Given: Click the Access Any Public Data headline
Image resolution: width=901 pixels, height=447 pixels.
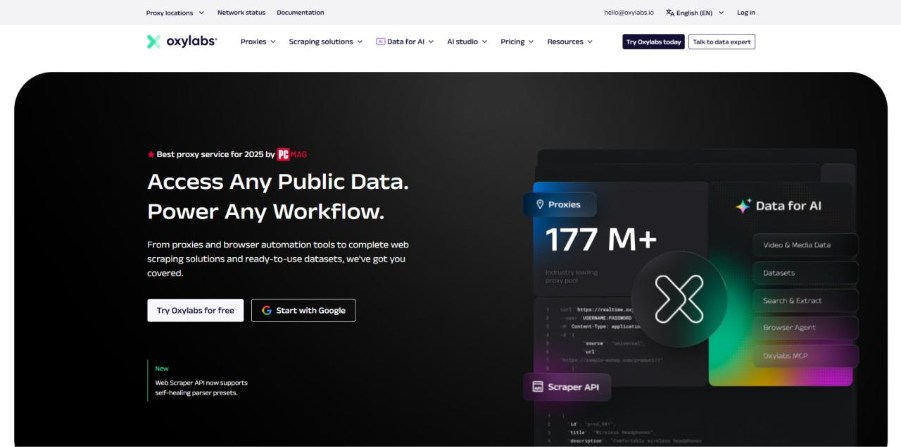Looking at the screenshot, I should pyautogui.click(x=278, y=182).
